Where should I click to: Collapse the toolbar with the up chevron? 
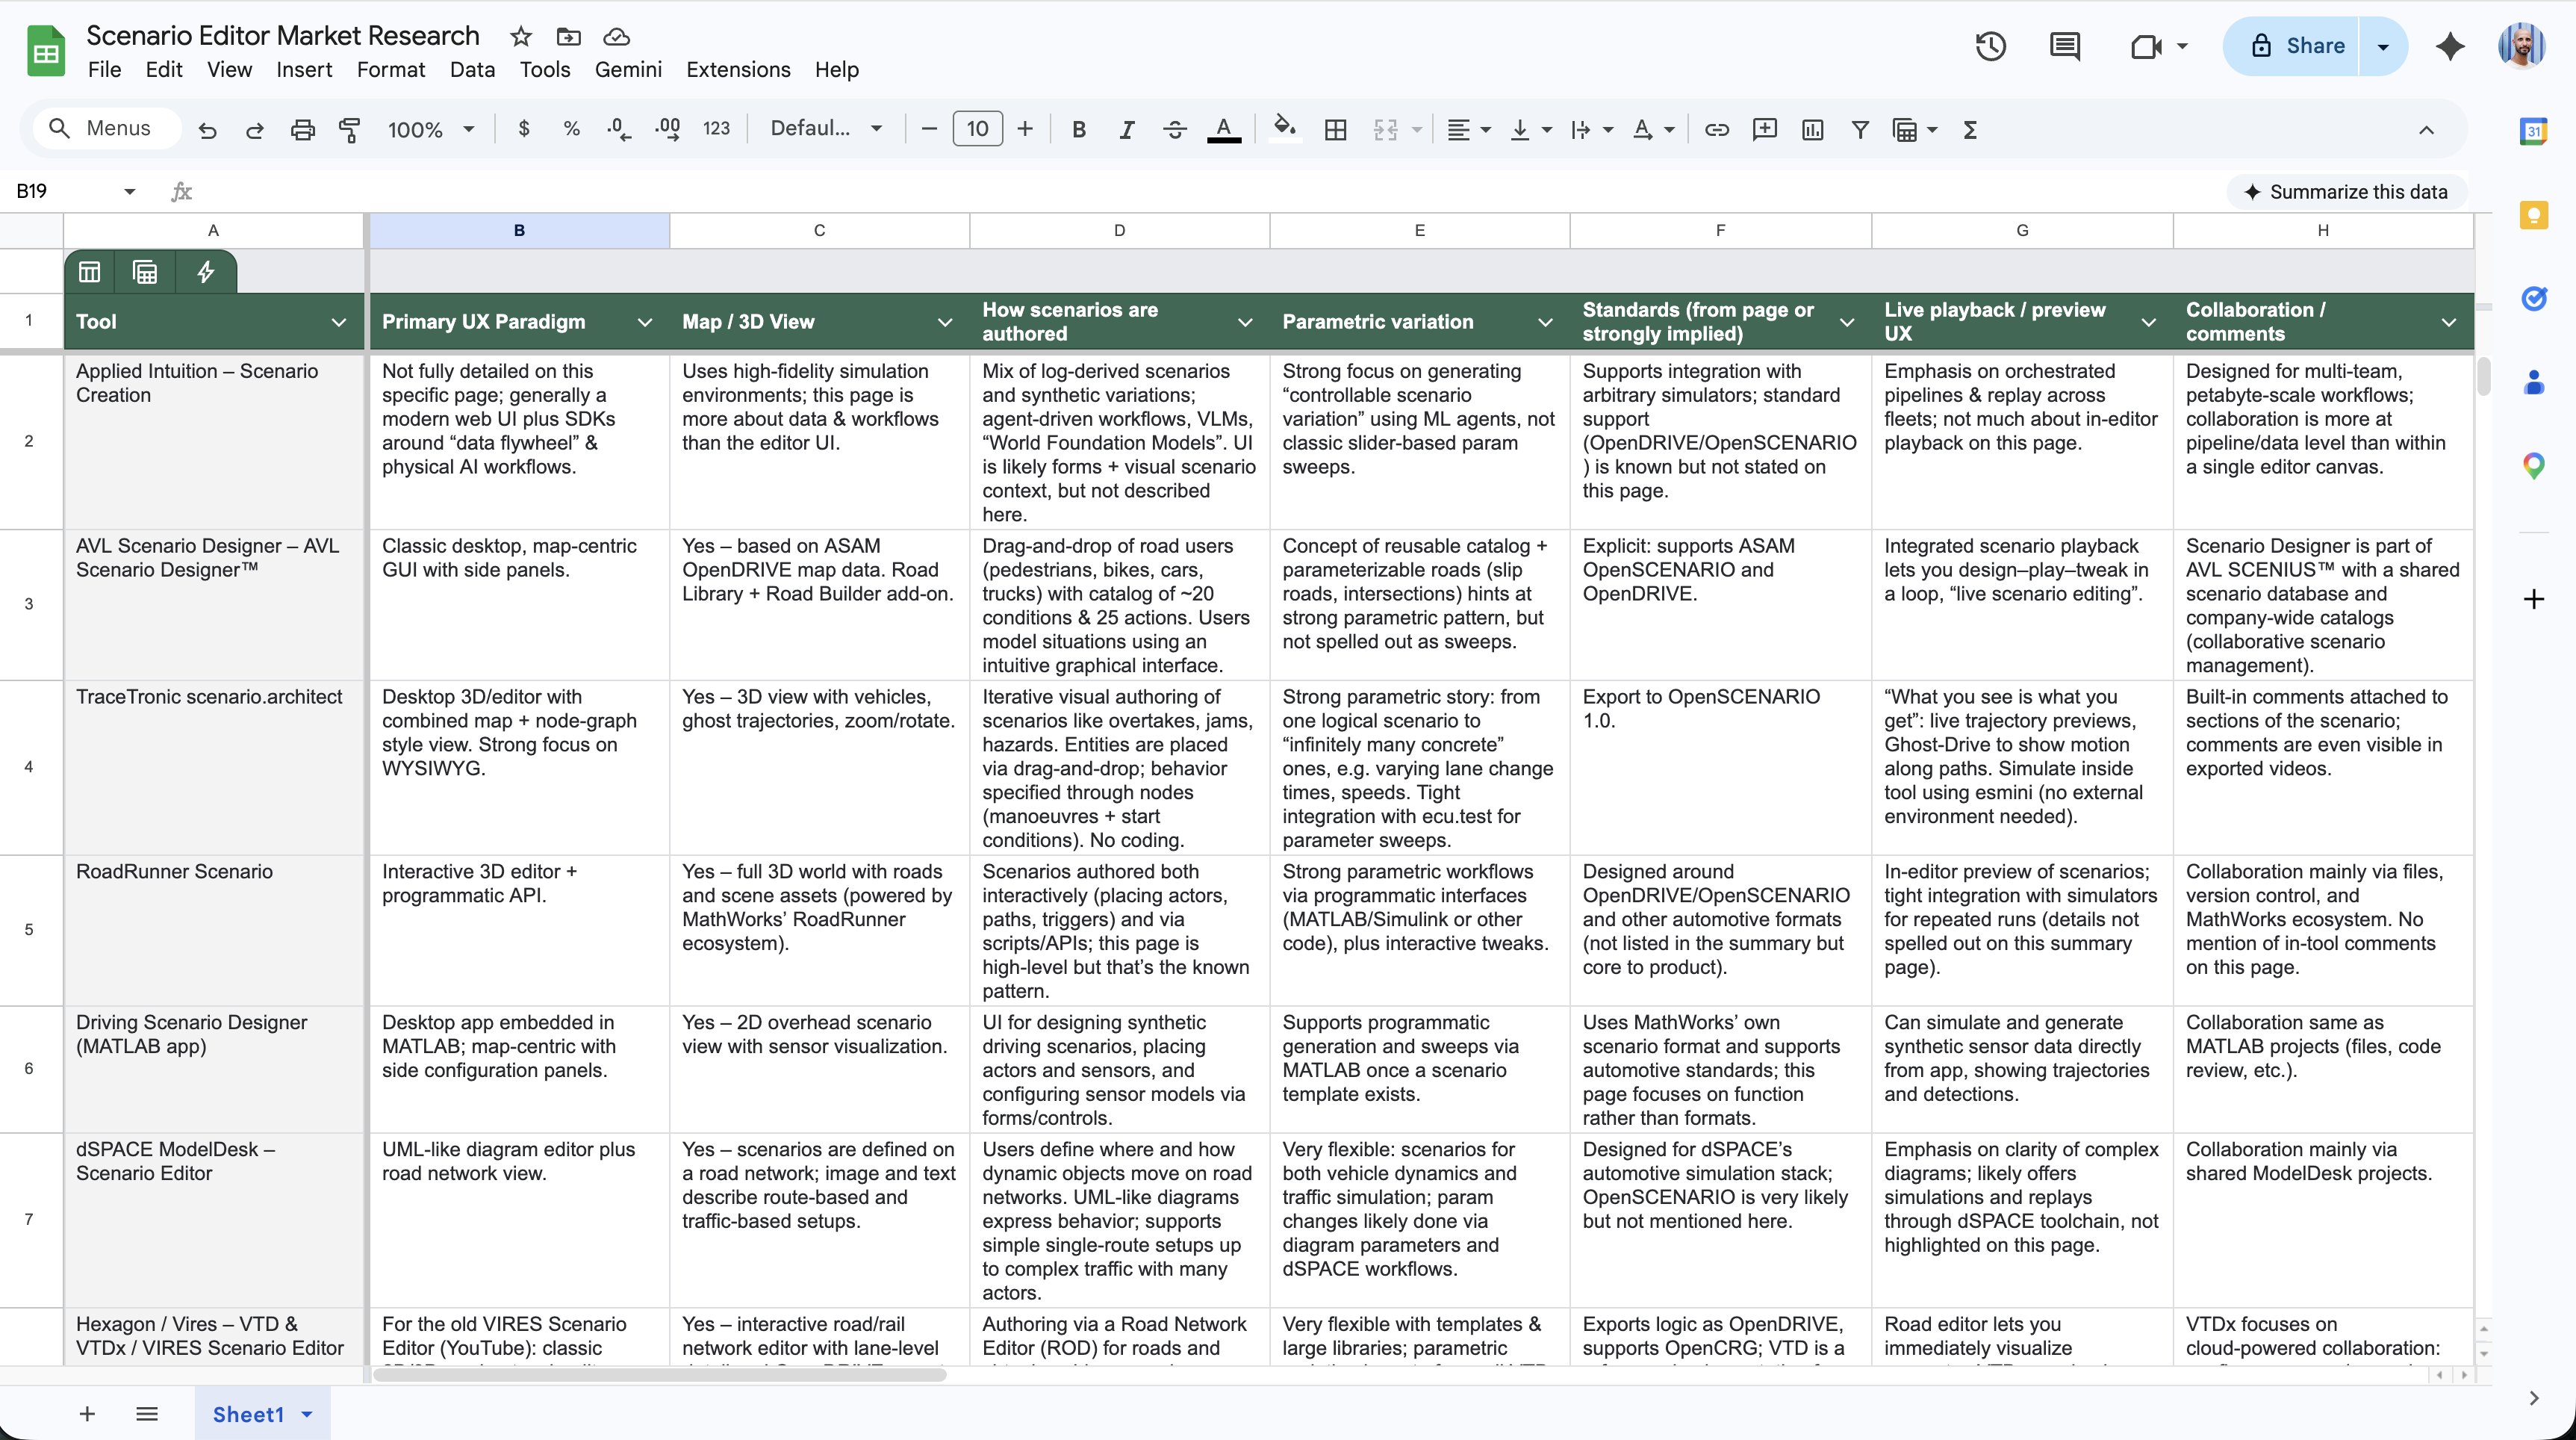pyautogui.click(x=2426, y=129)
